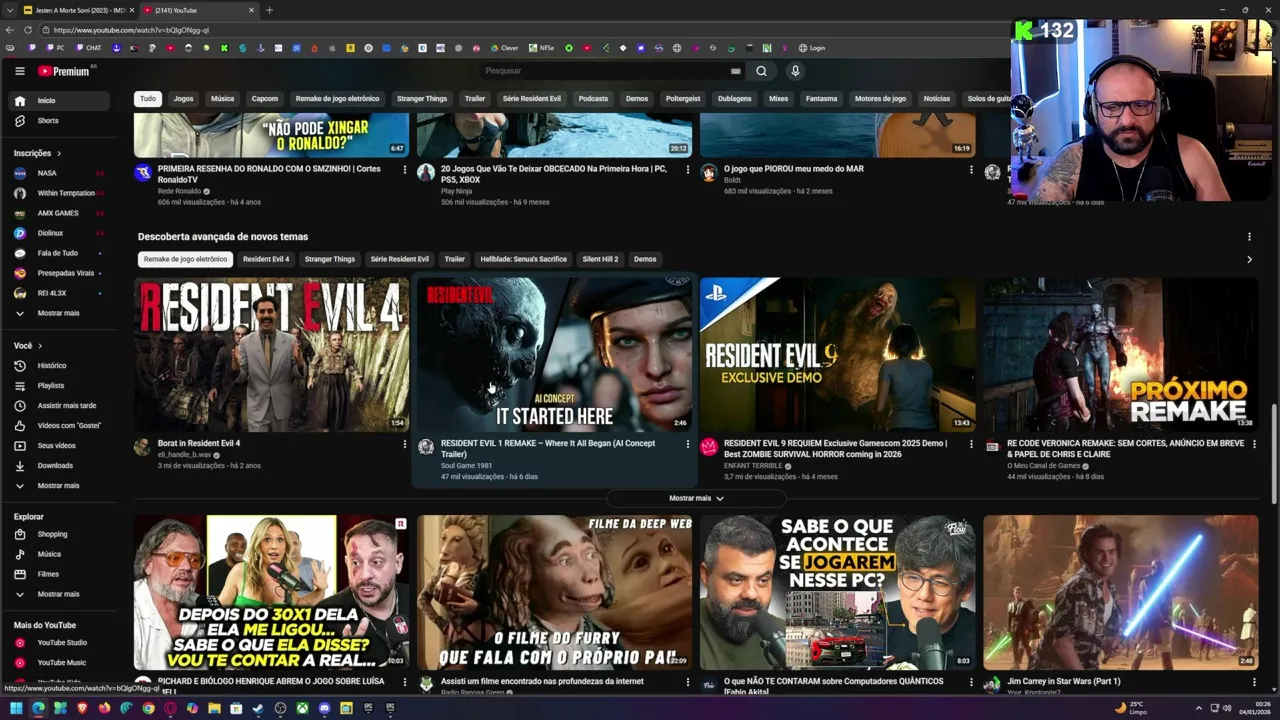Open options for Descoberta avançada section
The width and height of the screenshot is (1280, 720).
tap(1249, 237)
